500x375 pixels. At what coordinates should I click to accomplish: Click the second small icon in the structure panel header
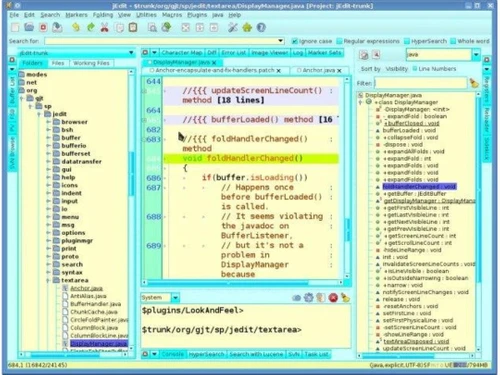pyautogui.click(x=376, y=55)
